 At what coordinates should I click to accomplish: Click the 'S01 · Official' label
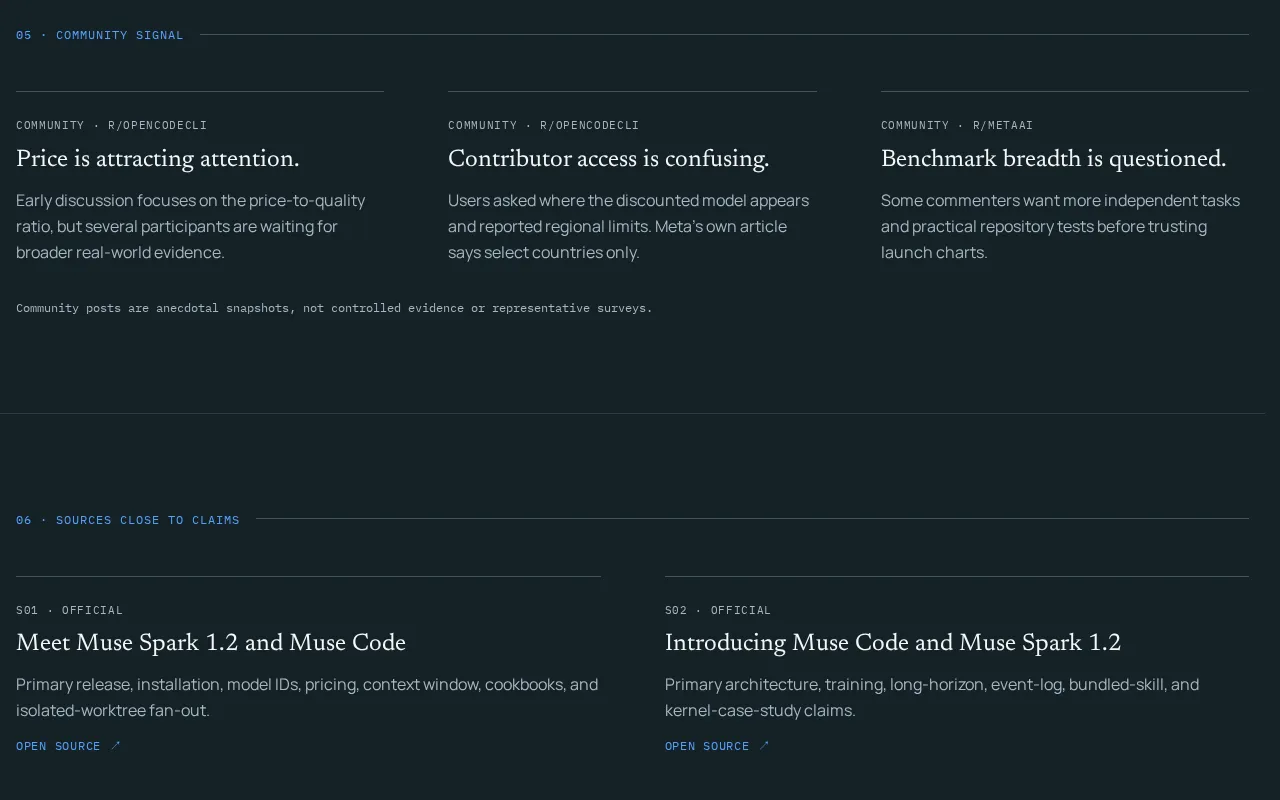[x=70, y=610]
